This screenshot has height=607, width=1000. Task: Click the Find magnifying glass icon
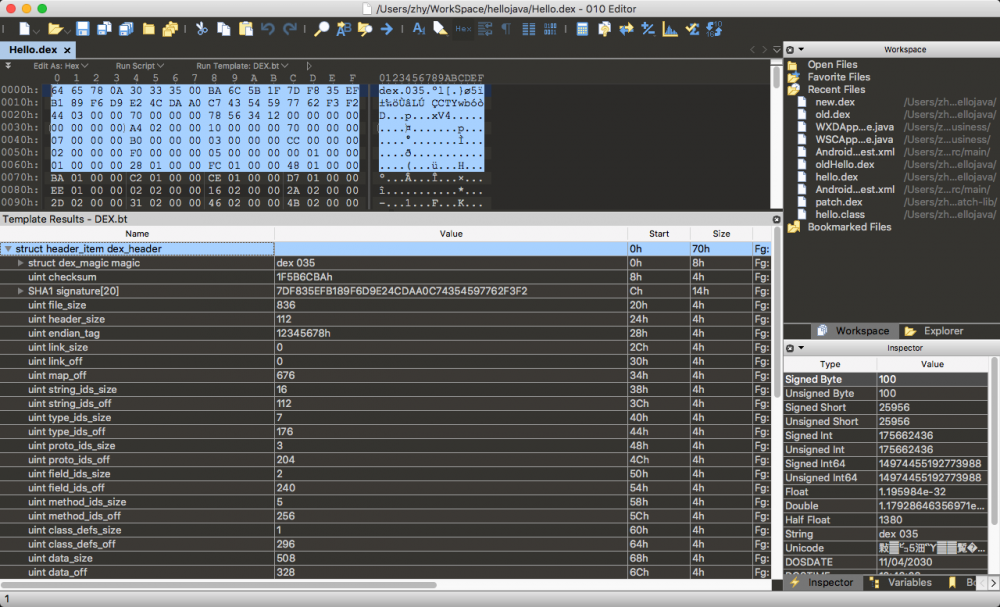click(321, 29)
